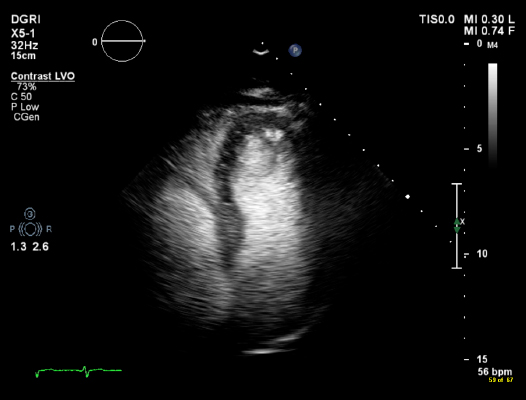Click the yellow frame counter text
This screenshot has width=526, height=400.
point(501,380)
